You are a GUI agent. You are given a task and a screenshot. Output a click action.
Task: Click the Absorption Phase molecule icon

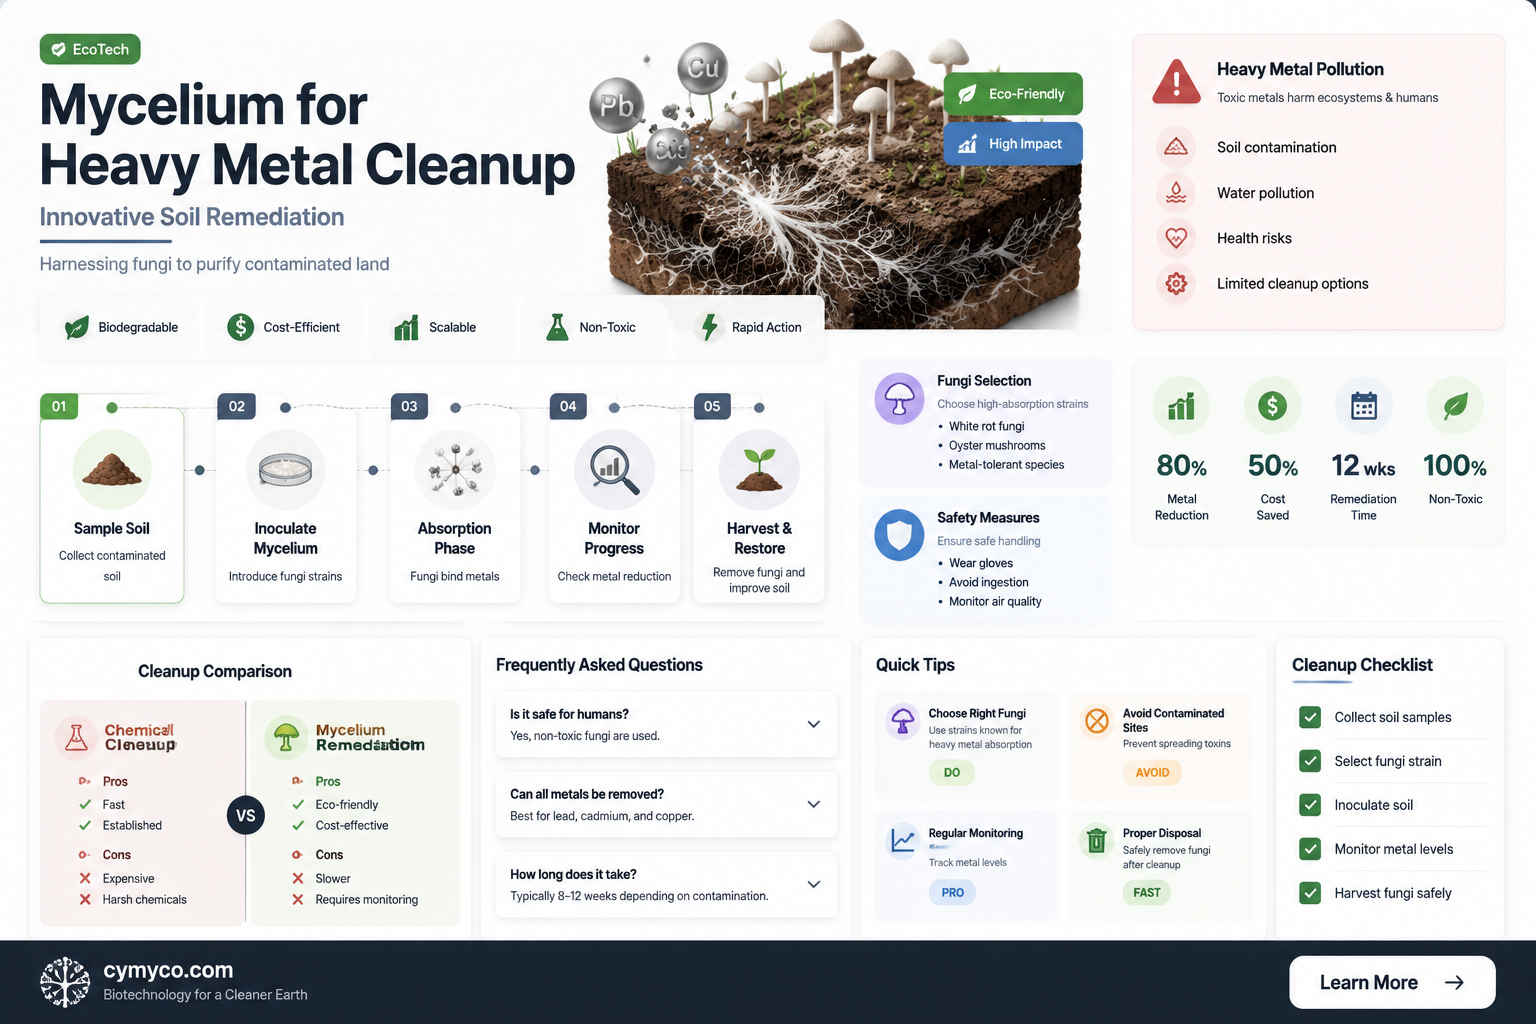coord(455,469)
